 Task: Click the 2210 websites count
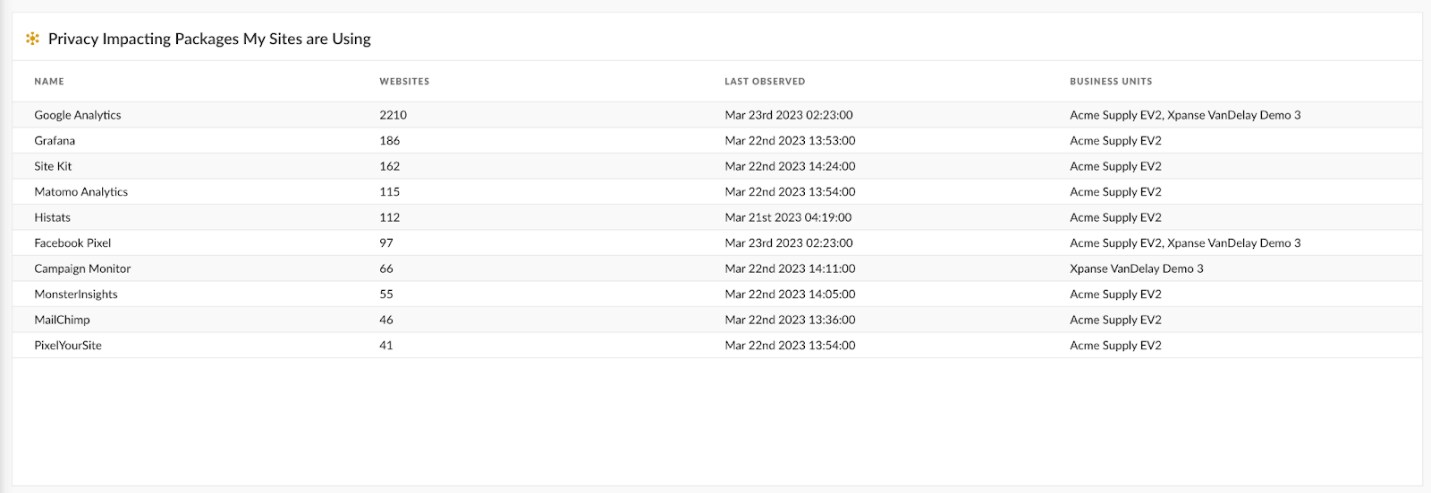393,115
